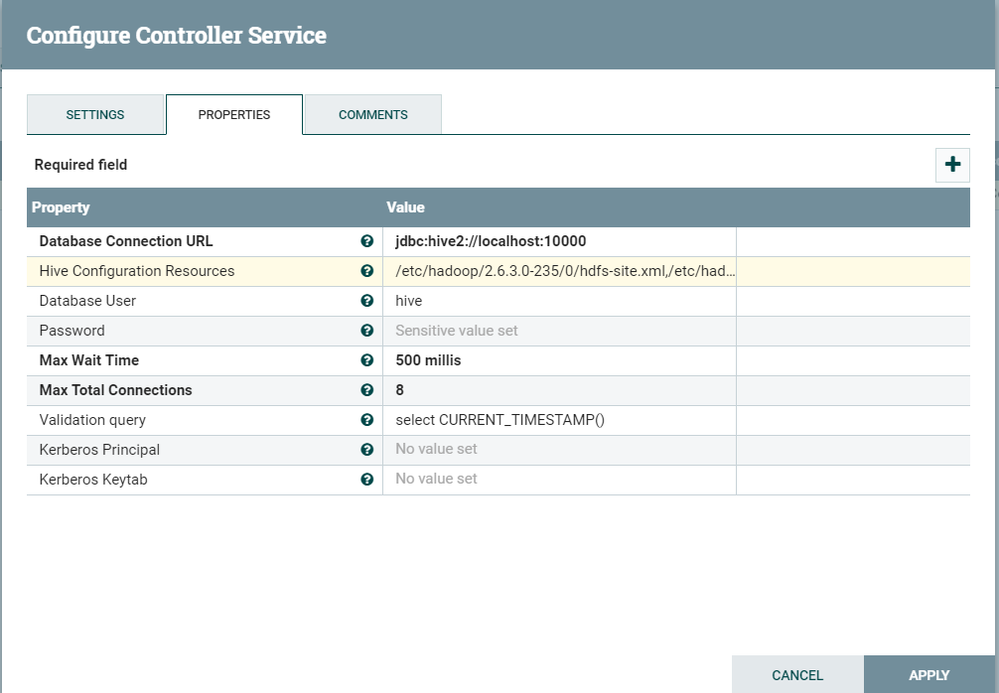
Task: Click help icon beside Database Connection URL
Action: pos(367,241)
